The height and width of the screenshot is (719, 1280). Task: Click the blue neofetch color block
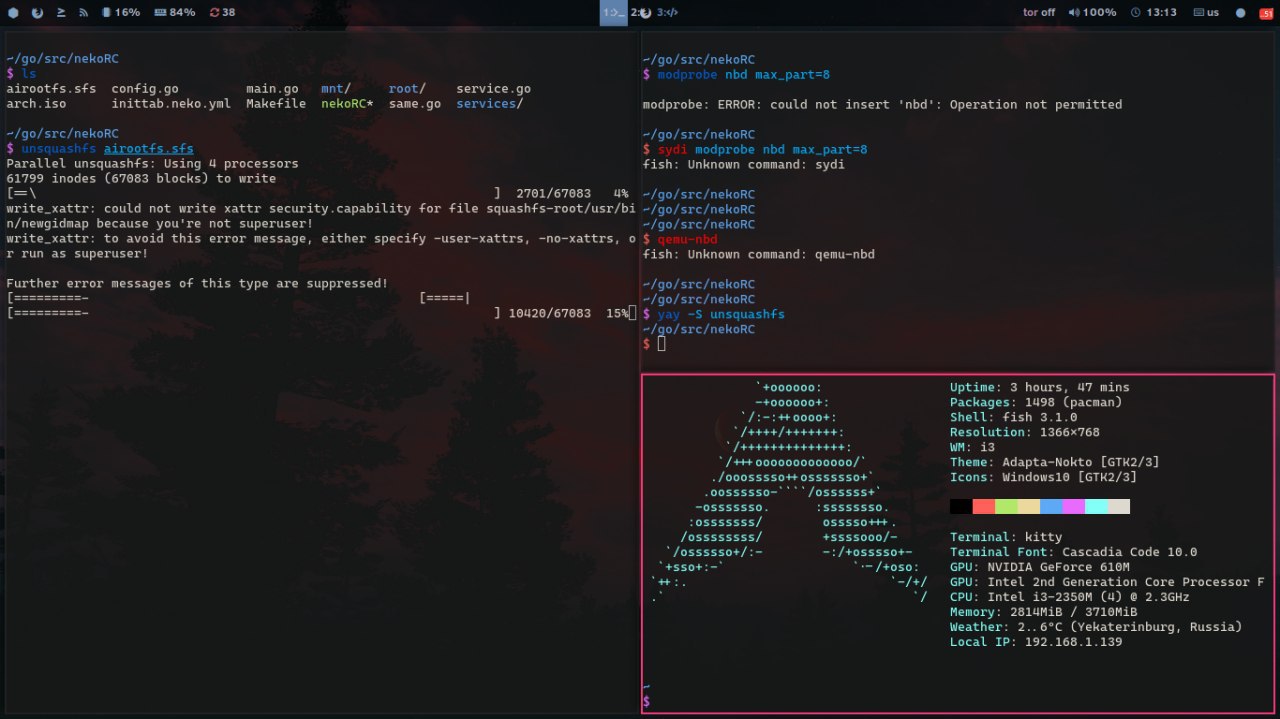(x=1051, y=507)
